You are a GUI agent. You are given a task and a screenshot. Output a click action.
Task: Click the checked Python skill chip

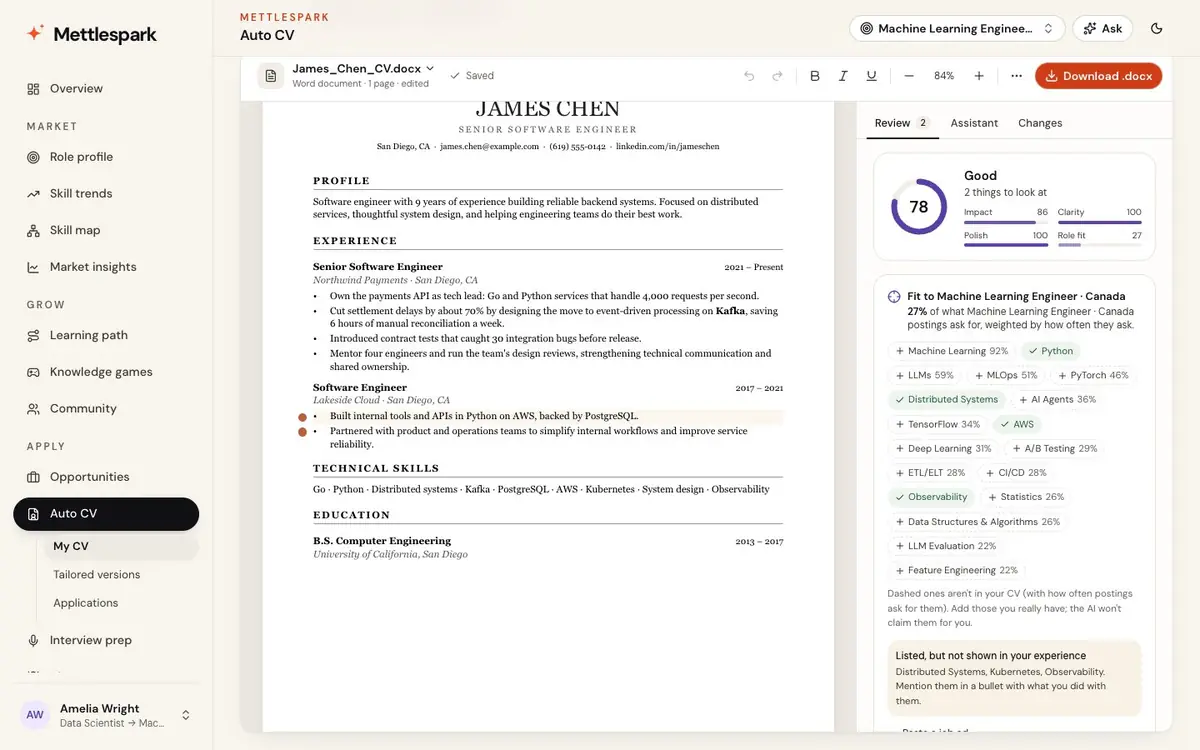click(x=1051, y=351)
